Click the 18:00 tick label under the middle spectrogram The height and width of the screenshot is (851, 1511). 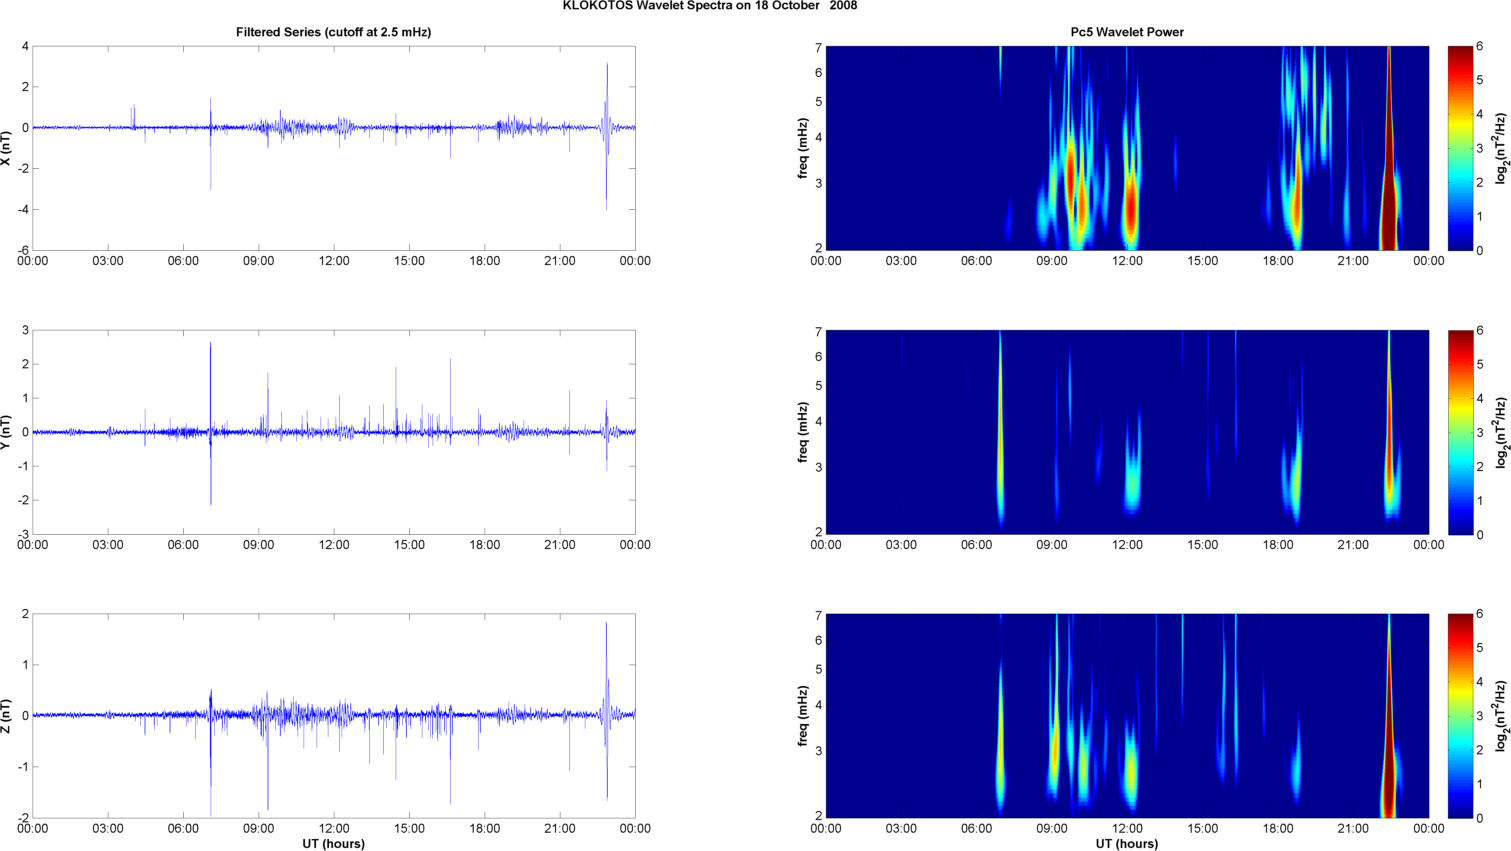coord(1278,545)
